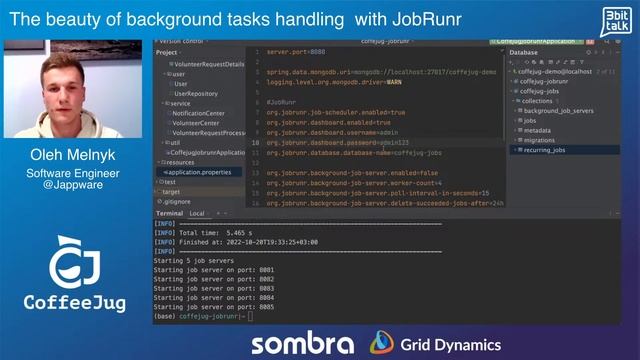Image resolution: width=640 pixels, height=360 pixels.
Task: Open the CoffejugJobrunrApplication run configuration dropdown
Action: click(x=537, y=41)
